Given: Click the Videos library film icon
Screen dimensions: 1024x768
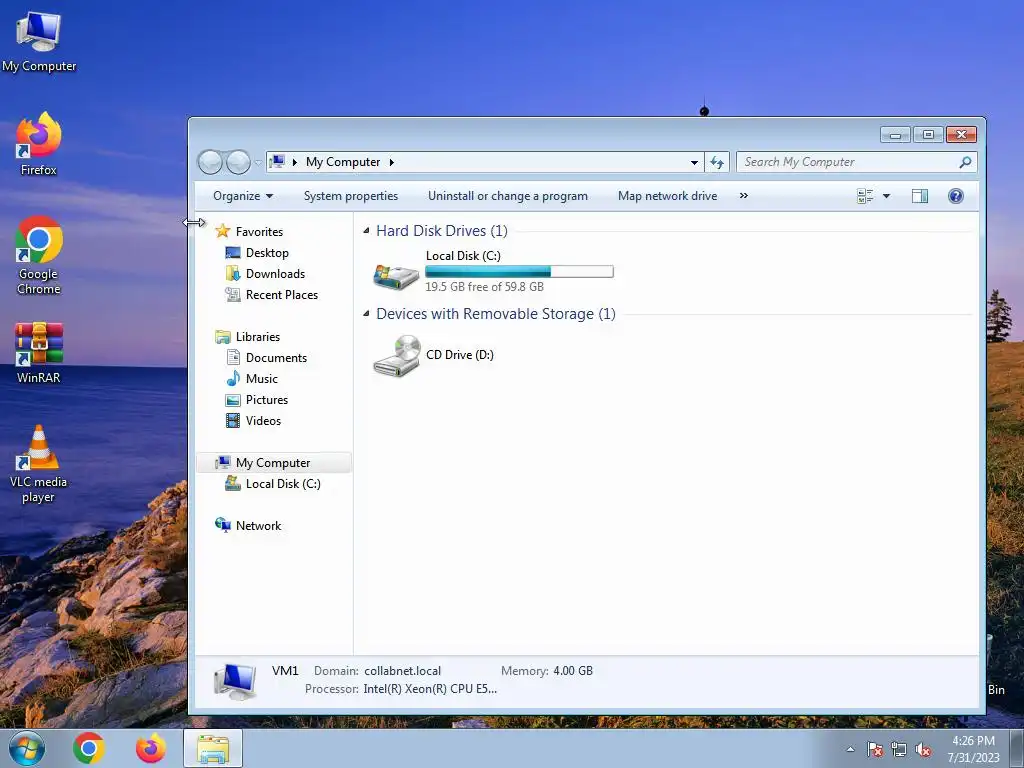Looking at the screenshot, I should [232, 421].
